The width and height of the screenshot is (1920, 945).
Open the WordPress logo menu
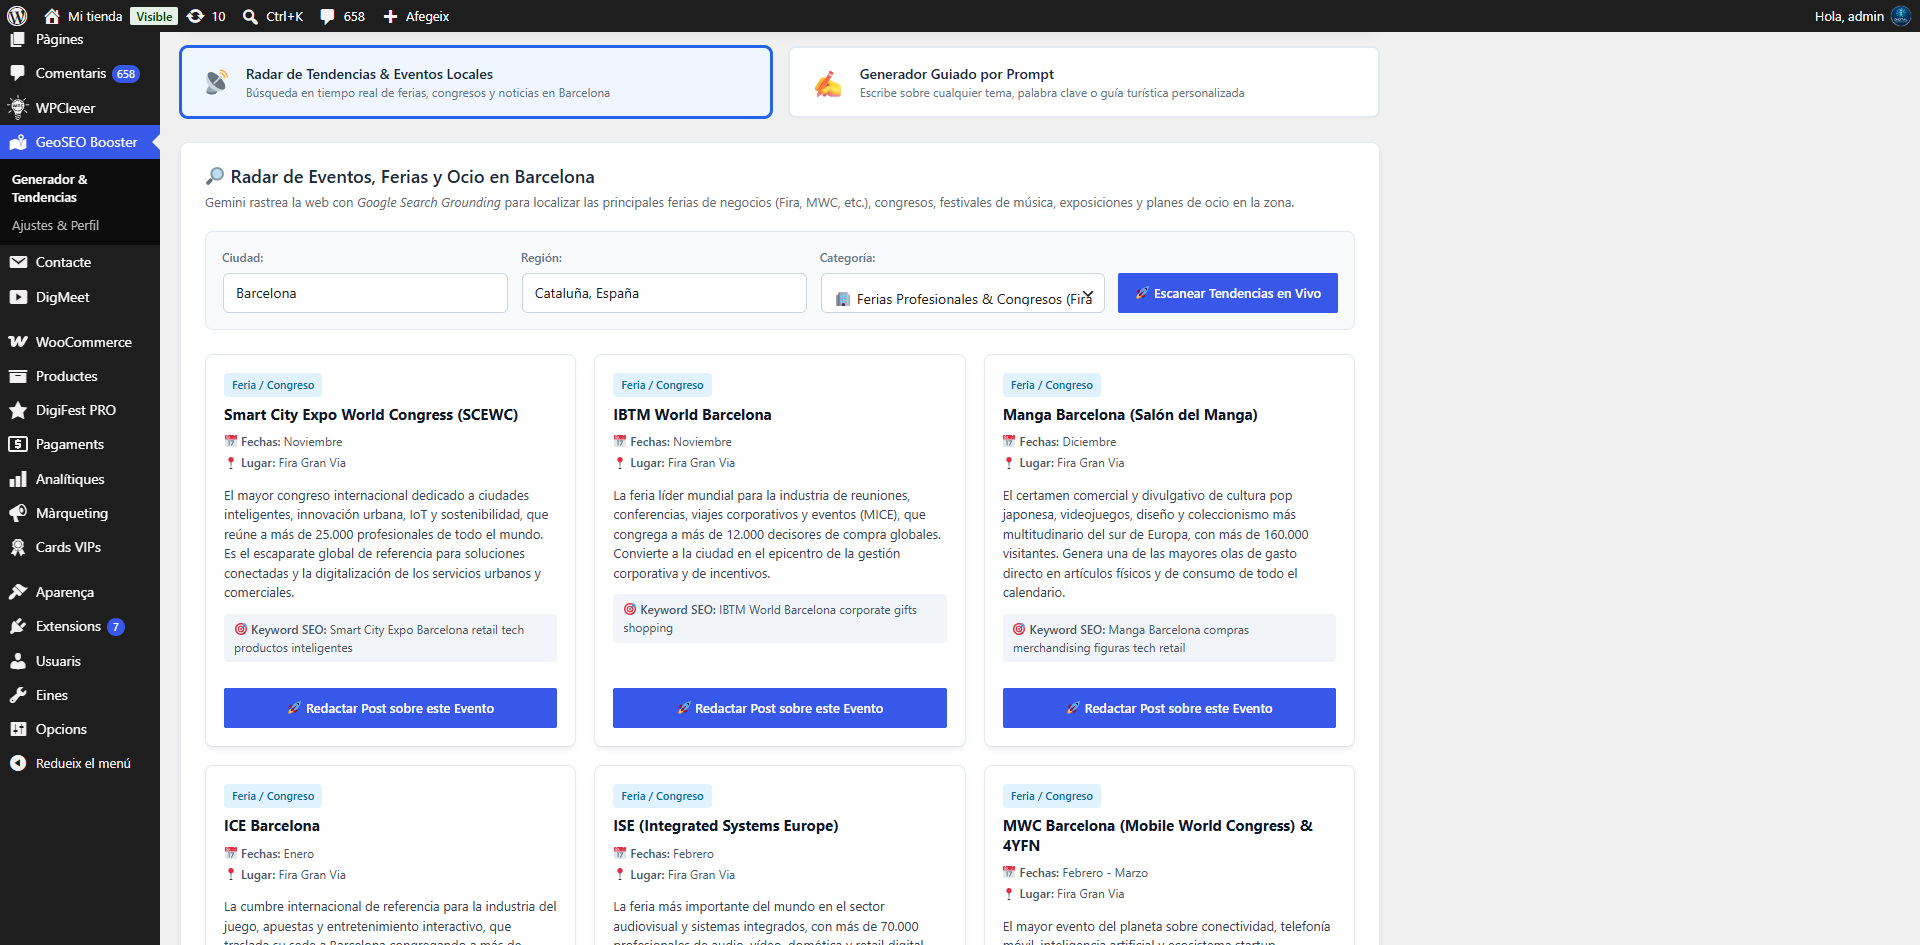pyautogui.click(x=17, y=16)
